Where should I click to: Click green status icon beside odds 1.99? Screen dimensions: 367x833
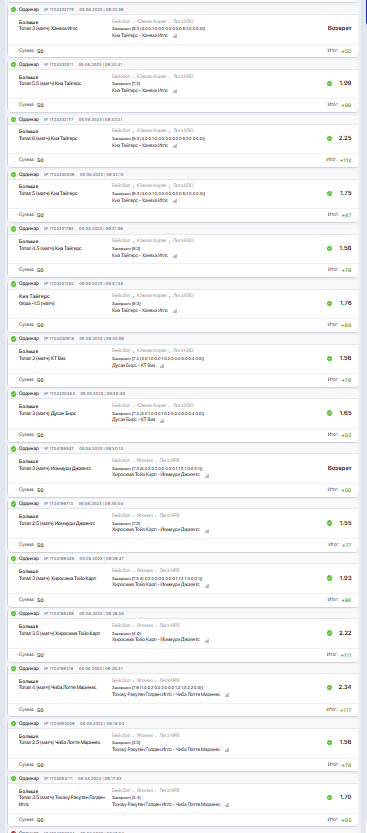coord(329,83)
